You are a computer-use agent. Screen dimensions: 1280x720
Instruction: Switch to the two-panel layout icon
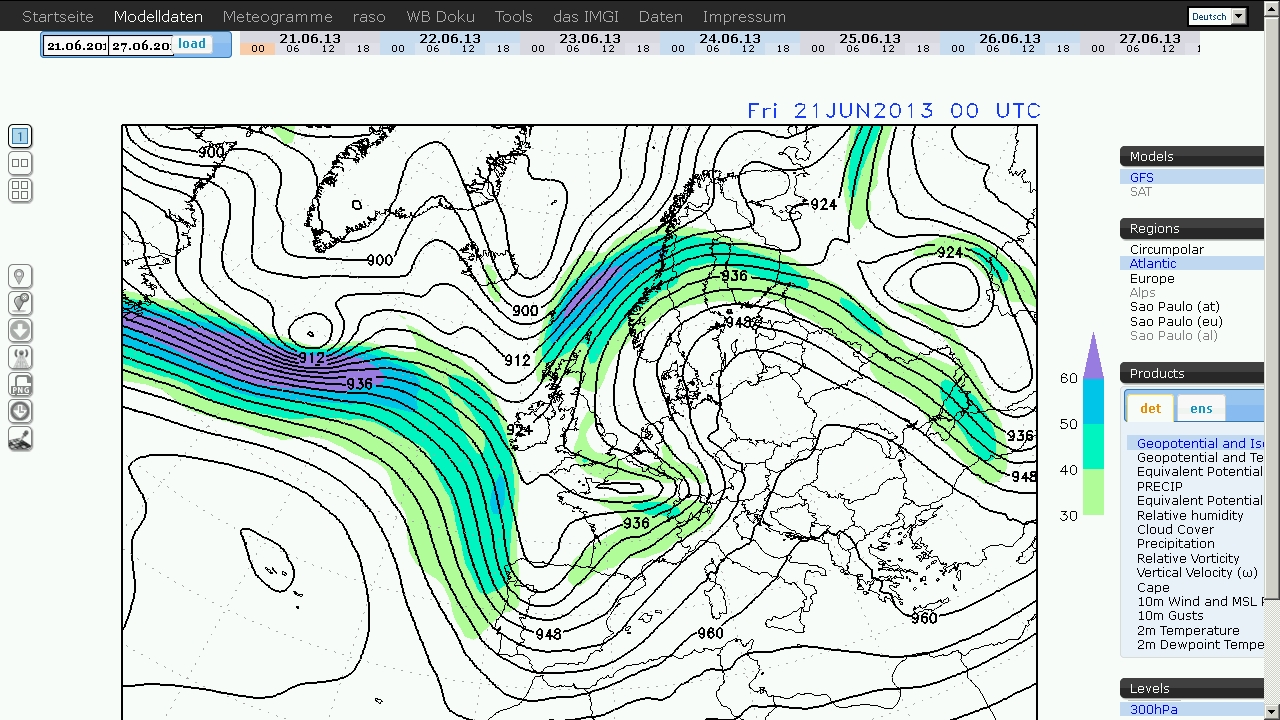coord(20,164)
